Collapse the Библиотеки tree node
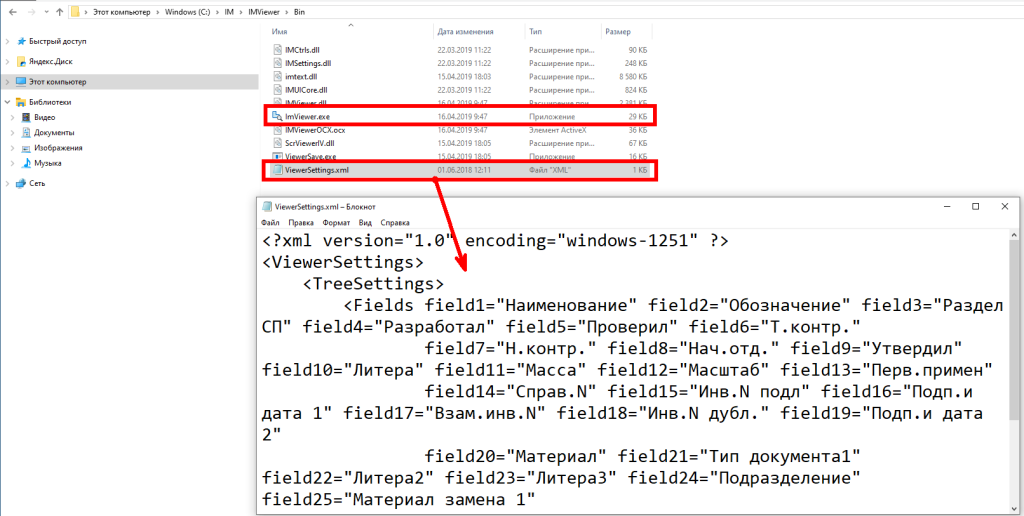The image size is (1024, 516). (8, 102)
